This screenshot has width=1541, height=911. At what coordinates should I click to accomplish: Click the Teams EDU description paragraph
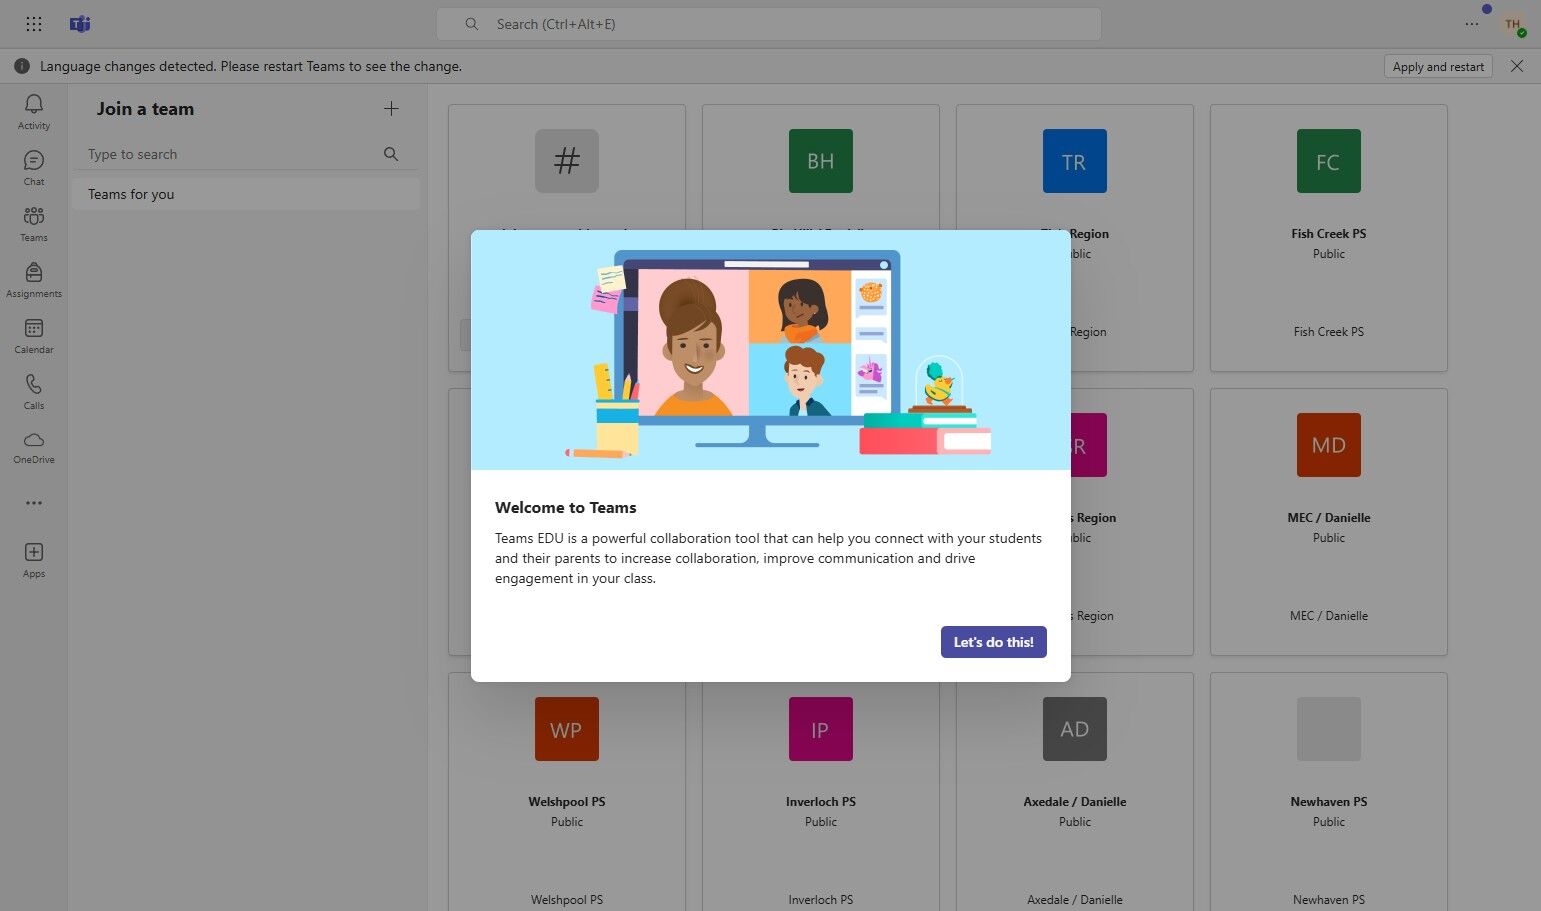[x=768, y=558]
